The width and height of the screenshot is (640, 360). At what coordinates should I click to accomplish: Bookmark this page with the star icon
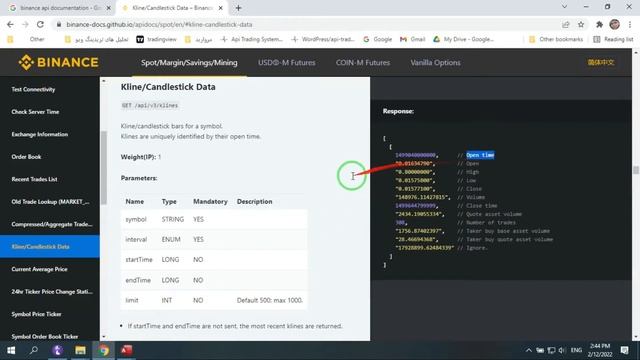[581, 24]
